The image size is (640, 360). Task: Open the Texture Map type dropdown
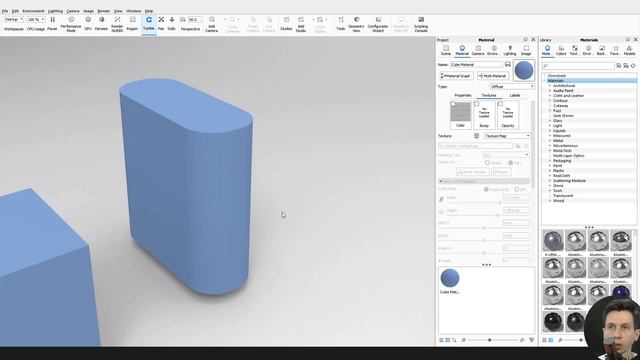[x=507, y=136]
